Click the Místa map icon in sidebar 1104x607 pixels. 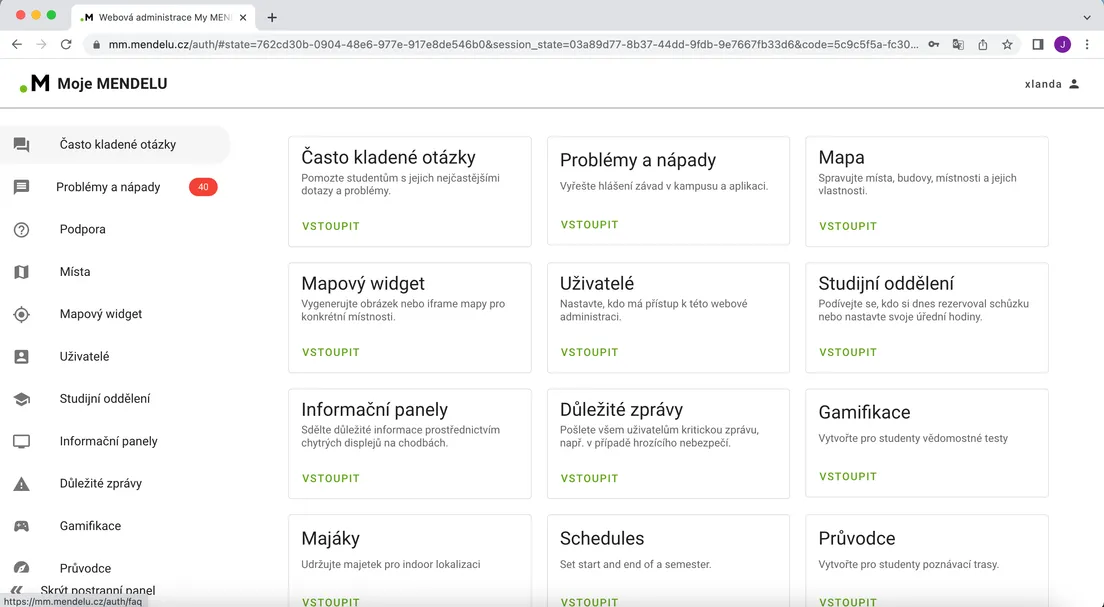tap(22, 272)
